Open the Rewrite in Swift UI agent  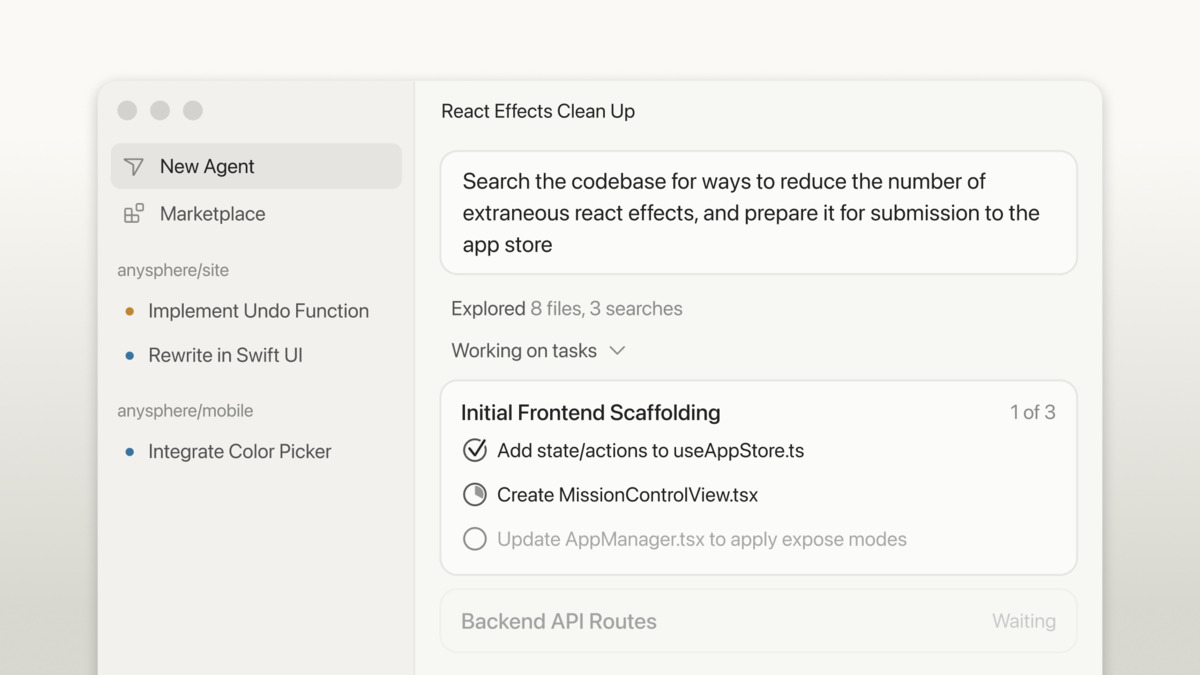224,355
